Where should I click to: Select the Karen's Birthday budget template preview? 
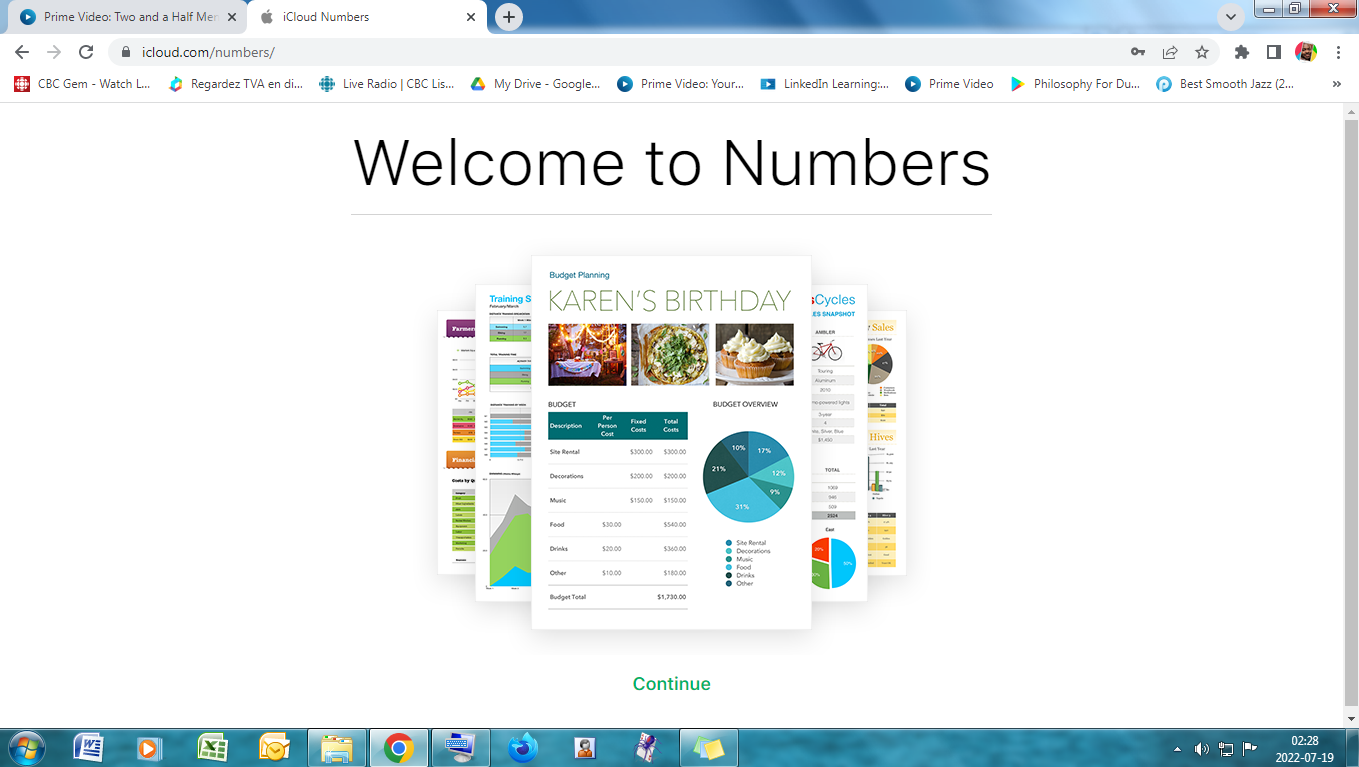[x=671, y=442]
